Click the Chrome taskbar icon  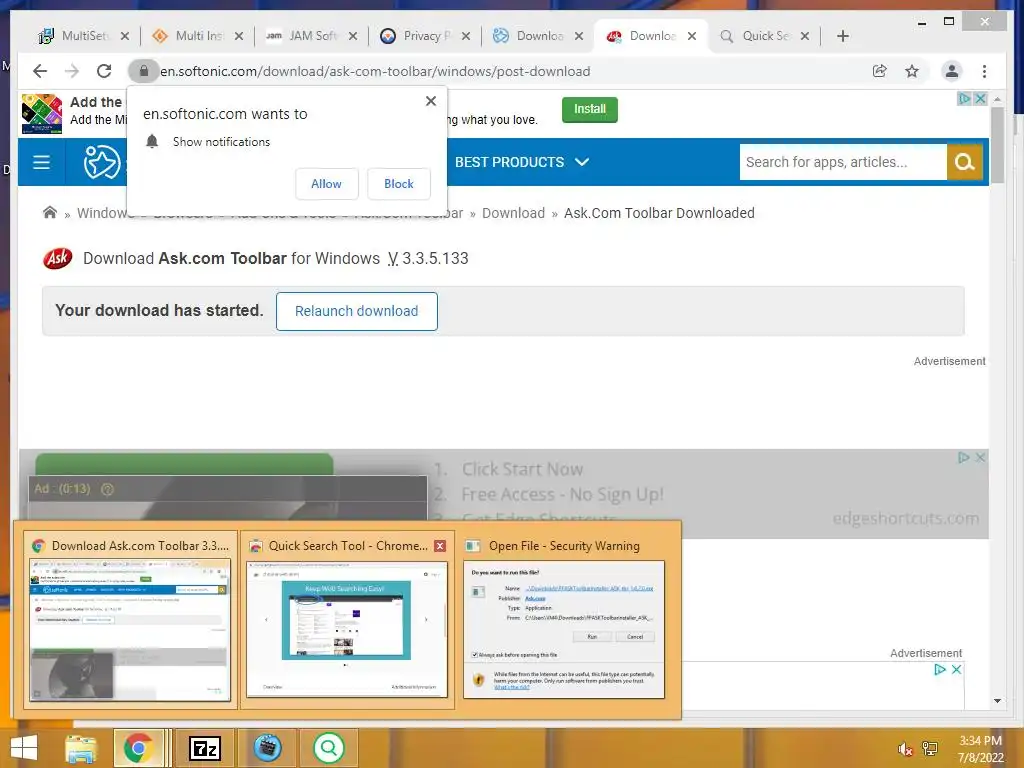(x=138, y=748)
